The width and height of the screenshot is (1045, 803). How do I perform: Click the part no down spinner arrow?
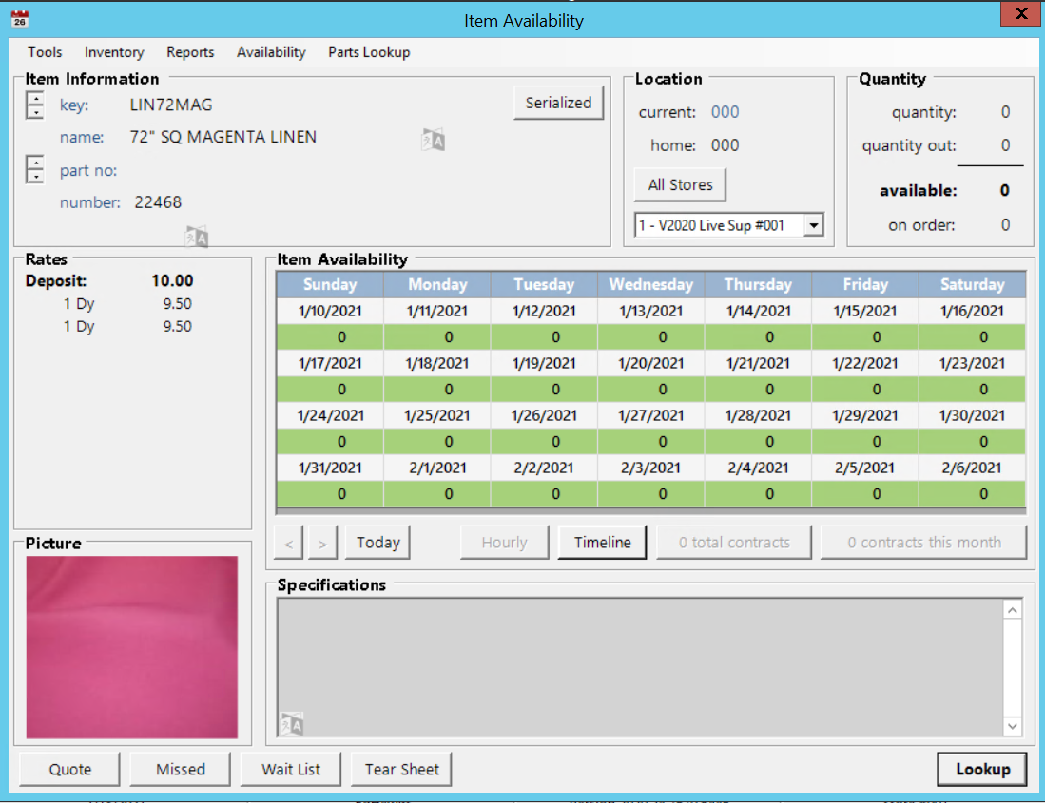click(x=35, y=177)
